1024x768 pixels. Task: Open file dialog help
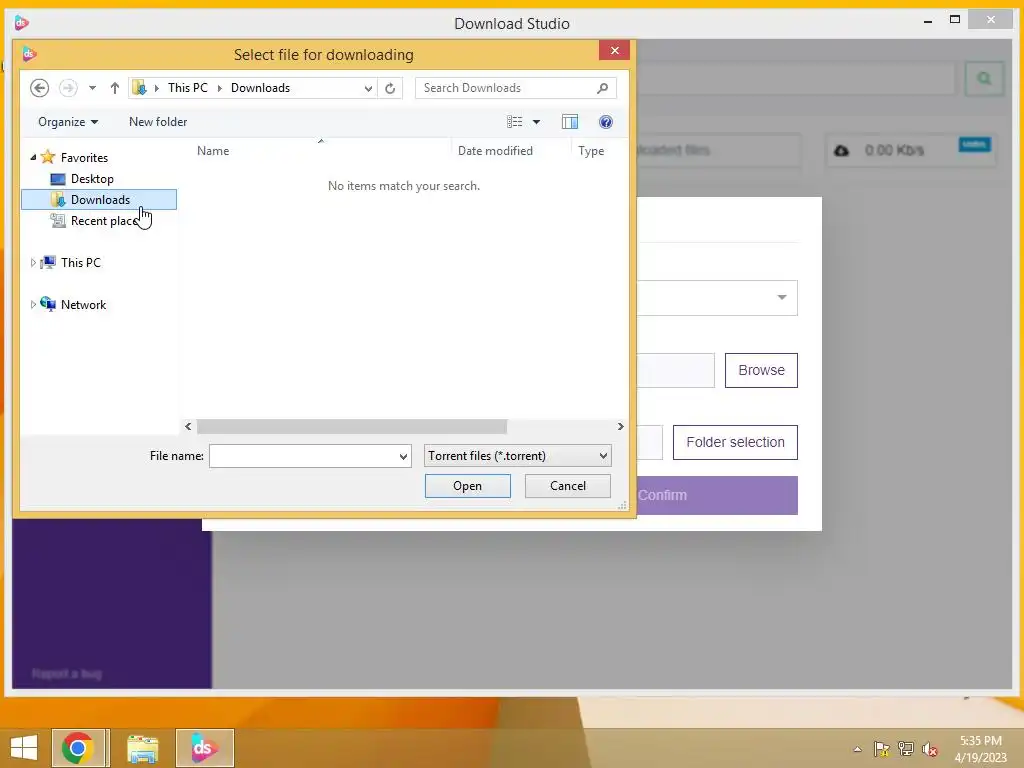[605, 122]
